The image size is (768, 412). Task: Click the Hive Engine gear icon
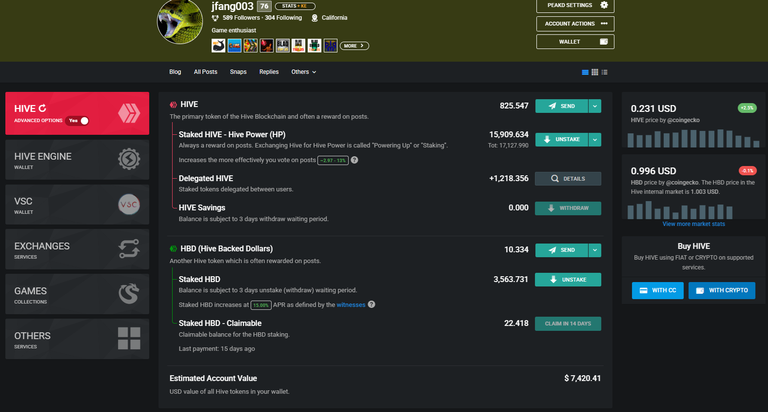pyautogui.click(x=129, y=159)
